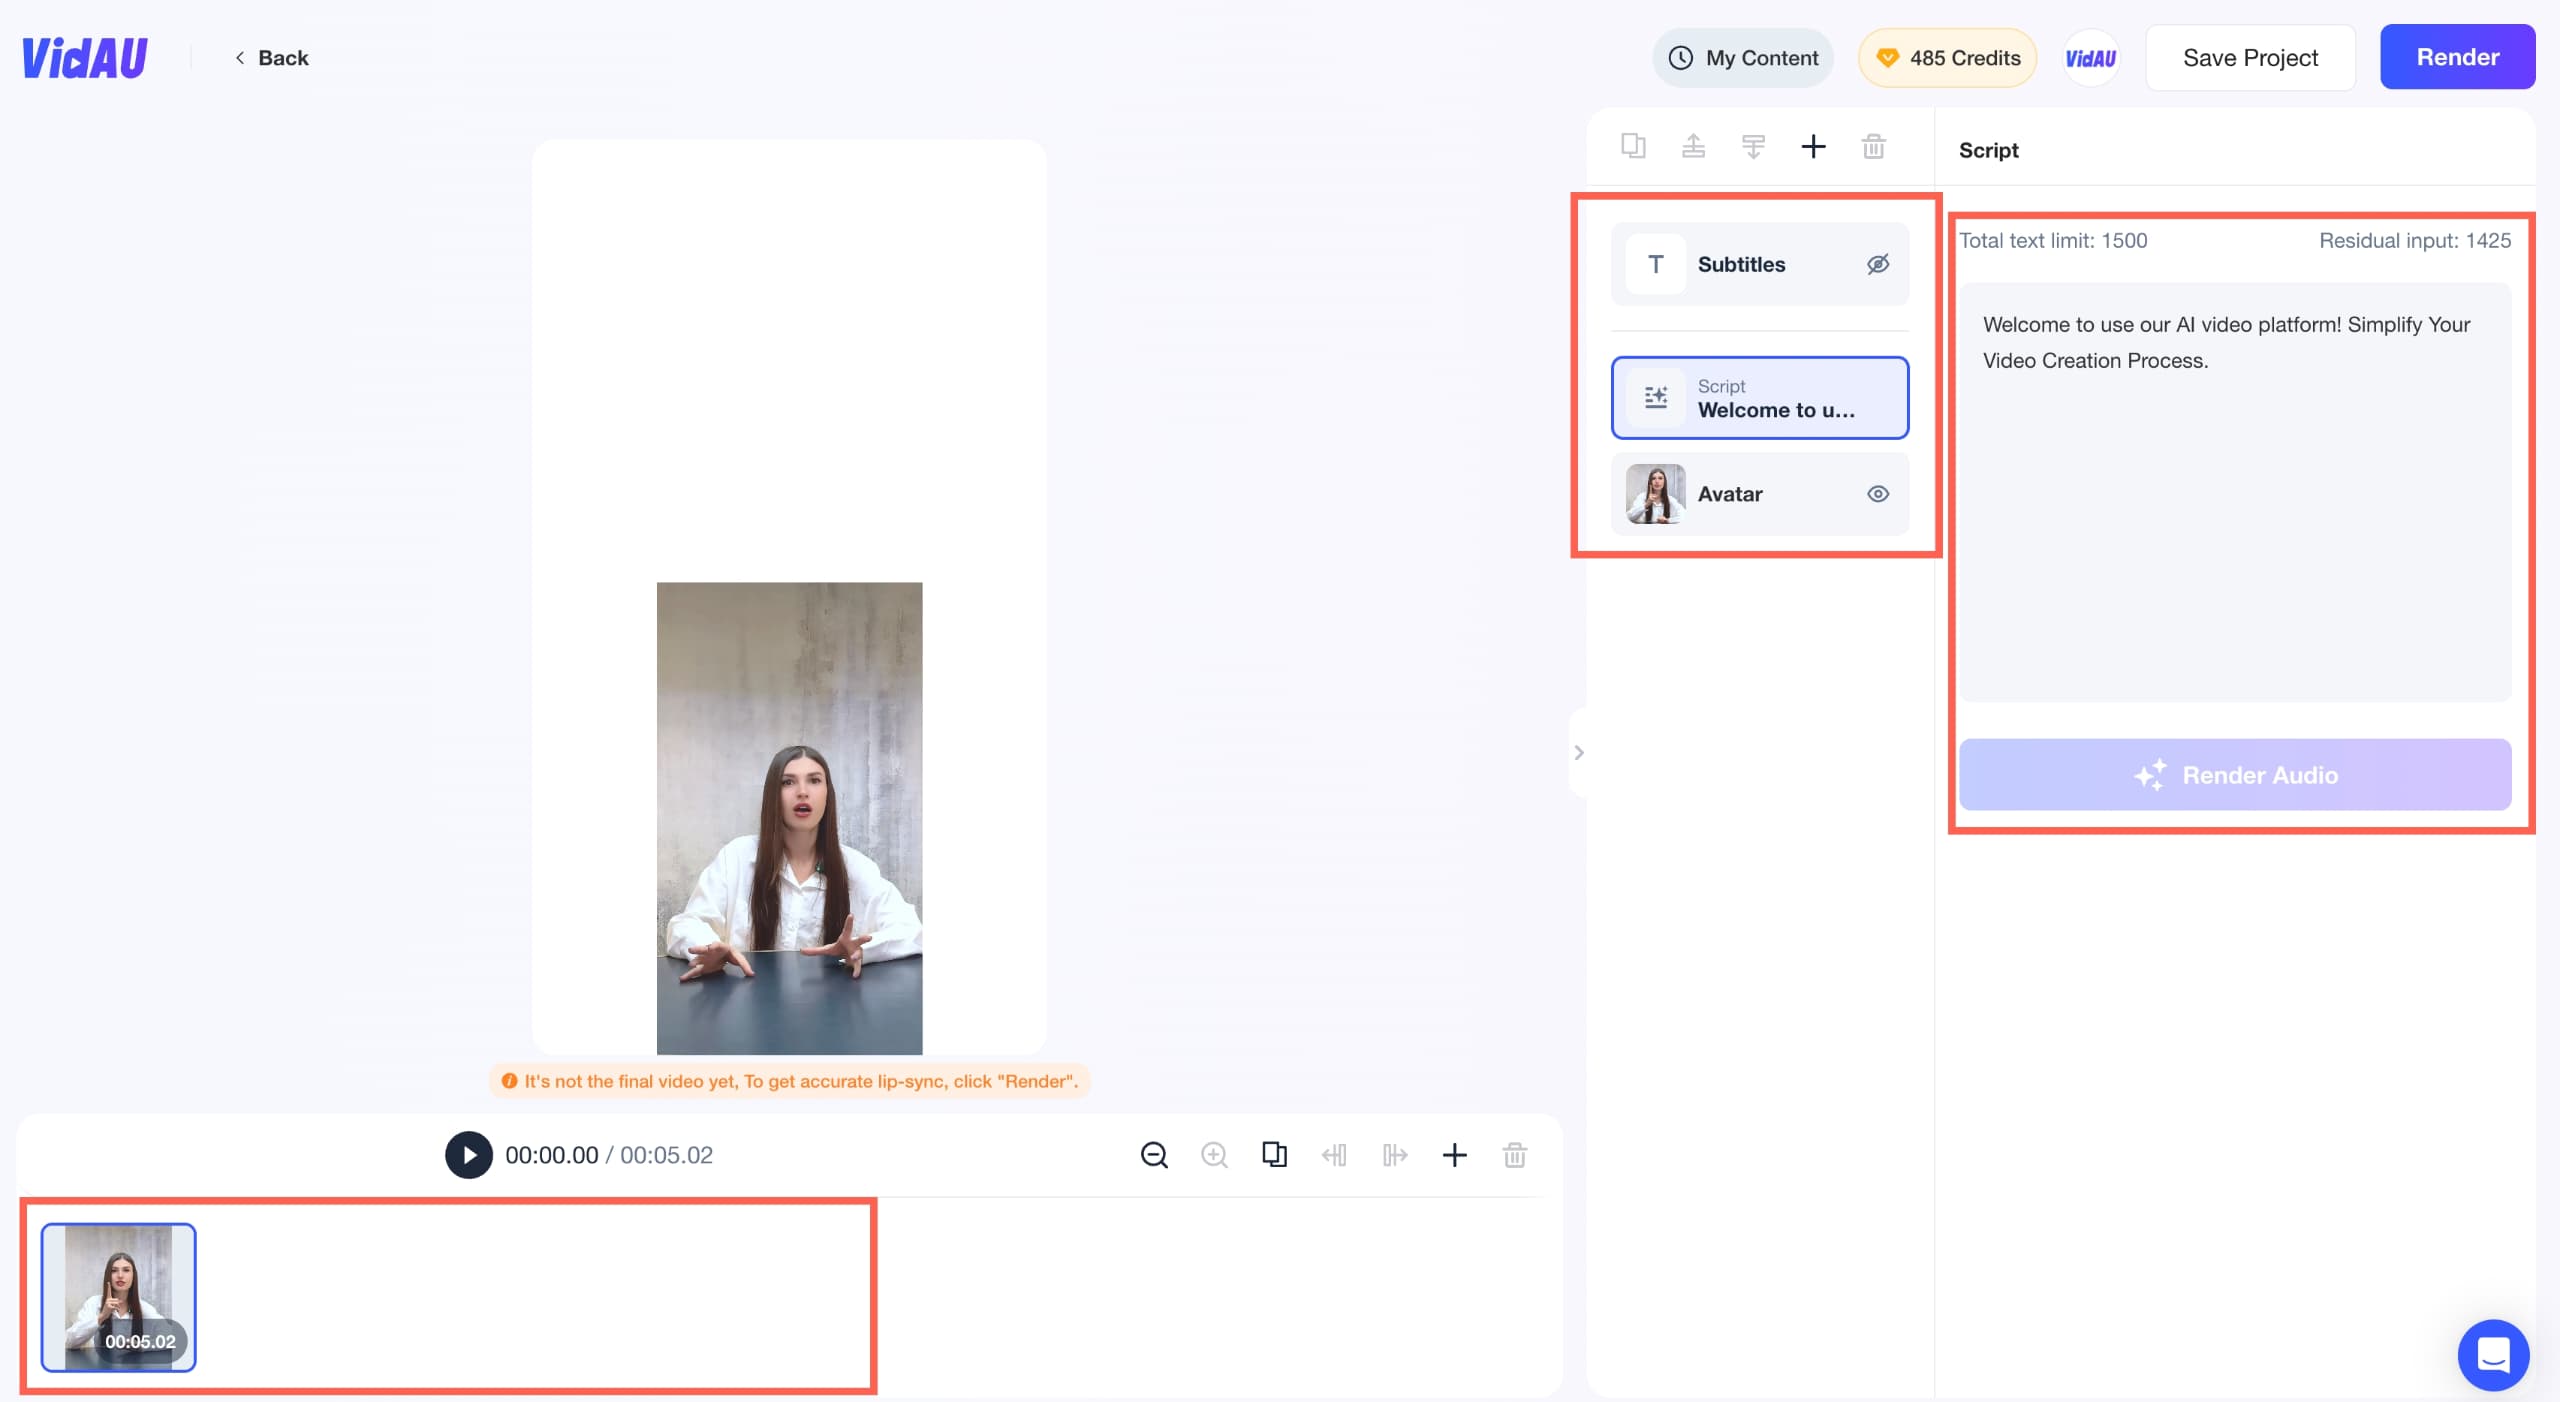2560x1402 pixels.
Task: Go back using the Back link
Action: (271, 58)
